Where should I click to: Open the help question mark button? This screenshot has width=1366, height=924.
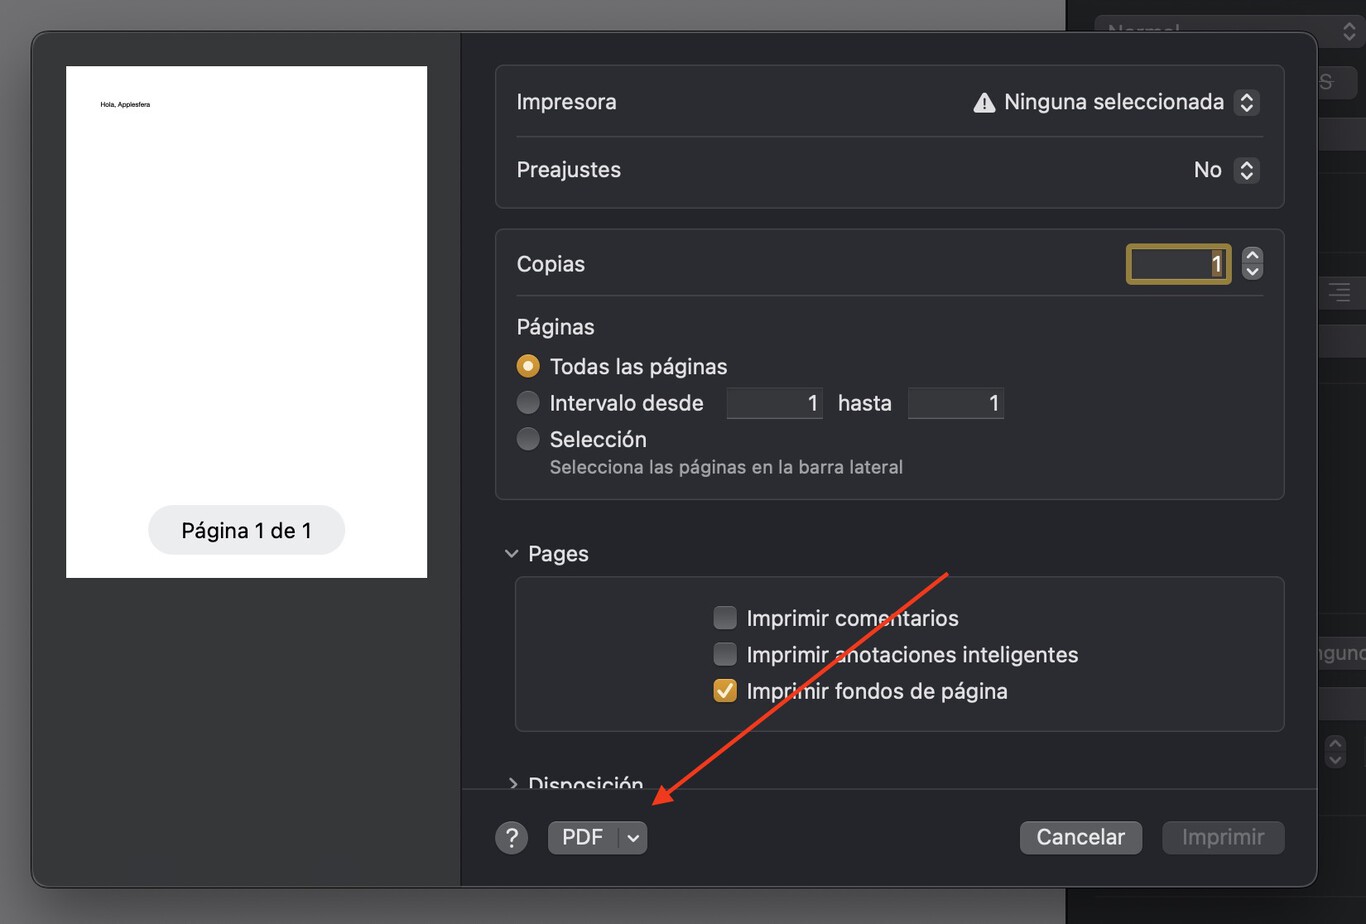(511, 837)
